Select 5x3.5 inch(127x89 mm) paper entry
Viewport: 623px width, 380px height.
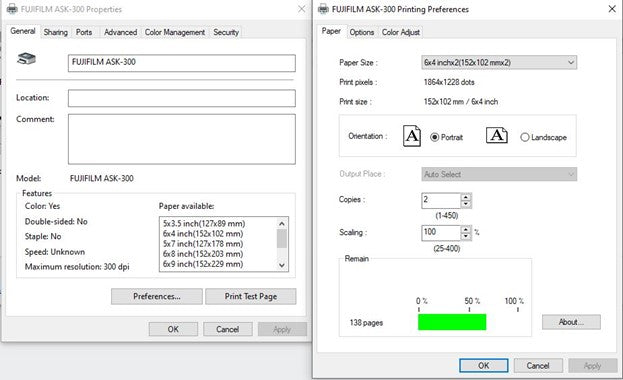[204, 223]
